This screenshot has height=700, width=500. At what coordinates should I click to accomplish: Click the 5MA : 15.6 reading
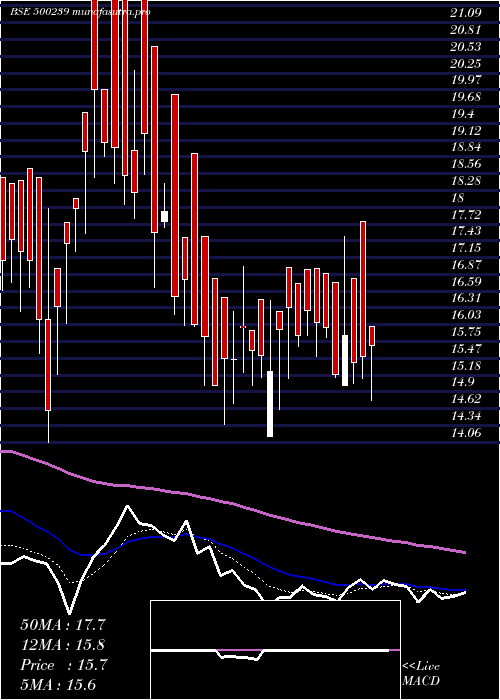tap(58, 685)
